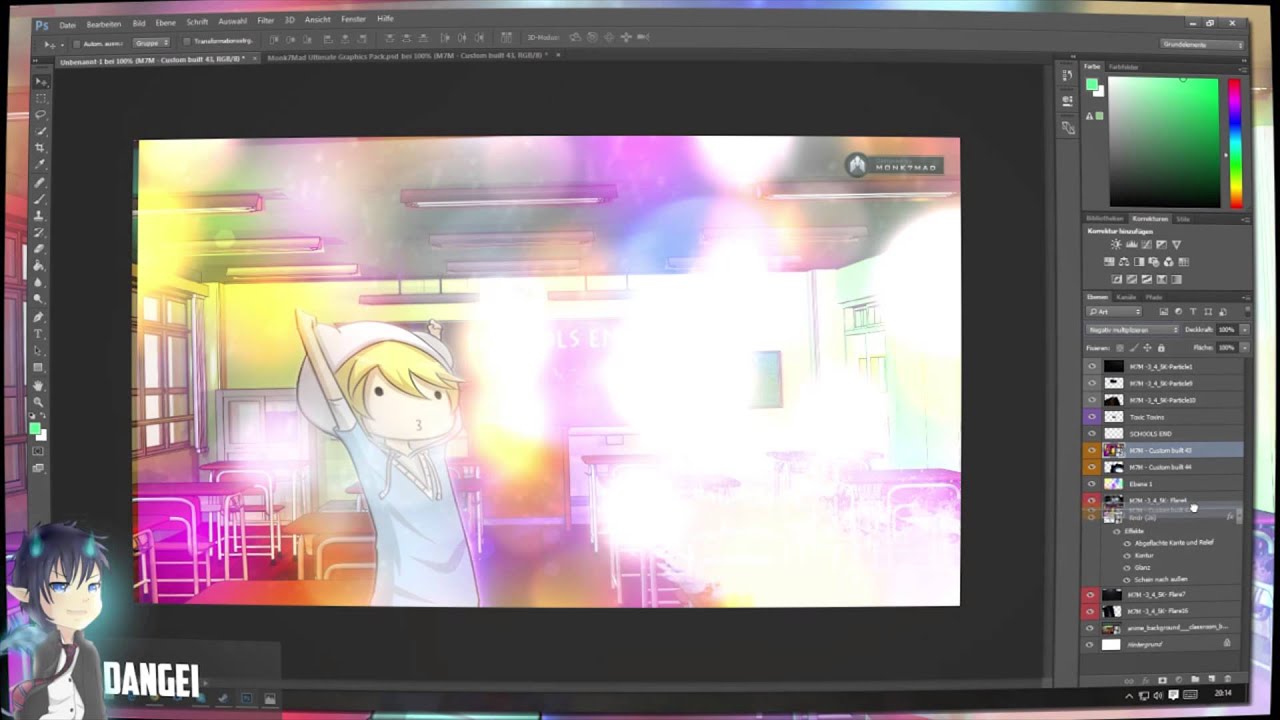Screen dimensions: 1280x720
Task: Open the Negativ multiplizieren blend mode dropdown
Action: [1133, 330]
